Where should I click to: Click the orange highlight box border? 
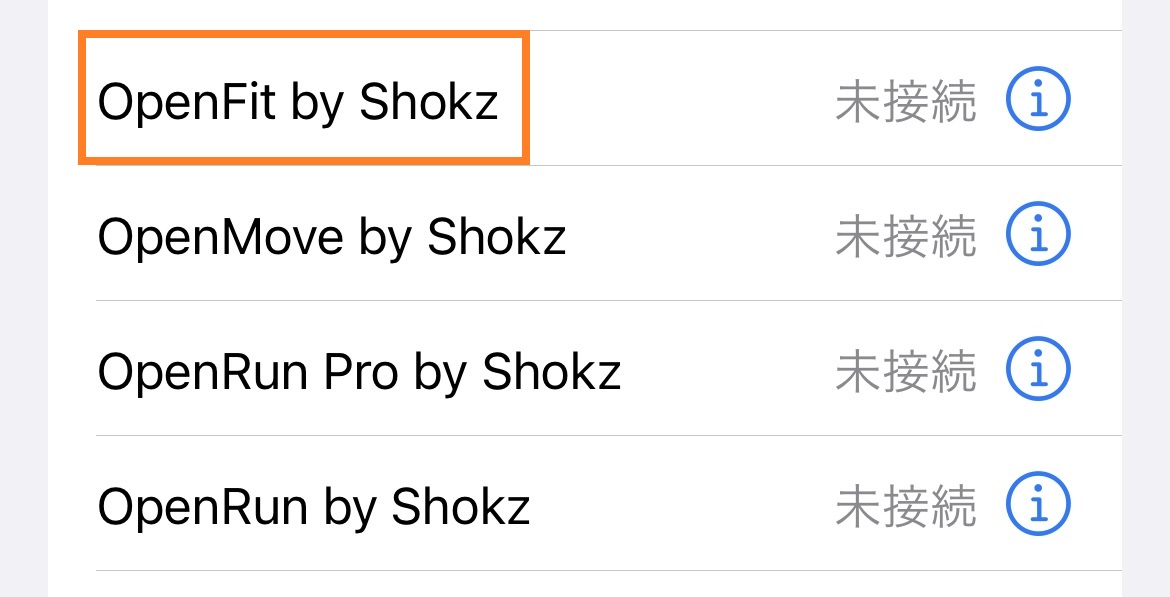pos(300,37)
